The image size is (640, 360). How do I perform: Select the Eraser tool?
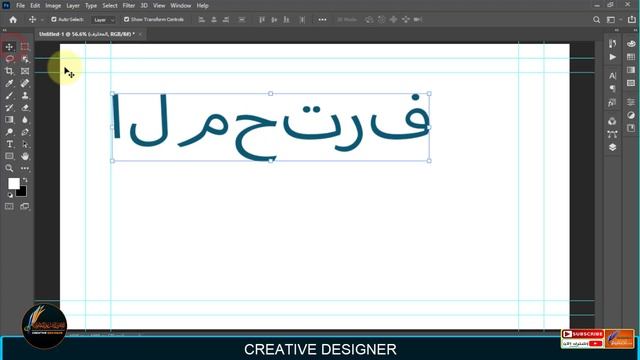tap(25, 108)
